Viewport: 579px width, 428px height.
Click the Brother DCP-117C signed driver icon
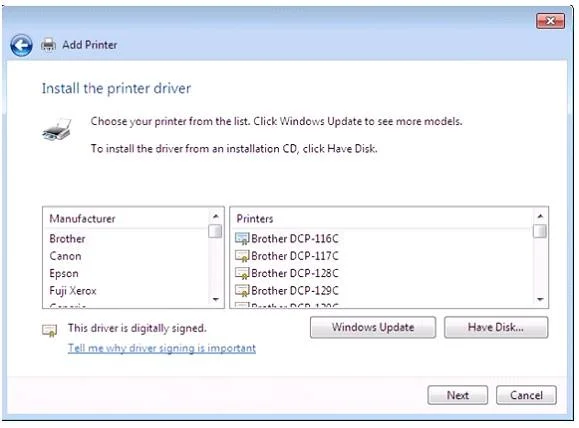pos(242,256)
